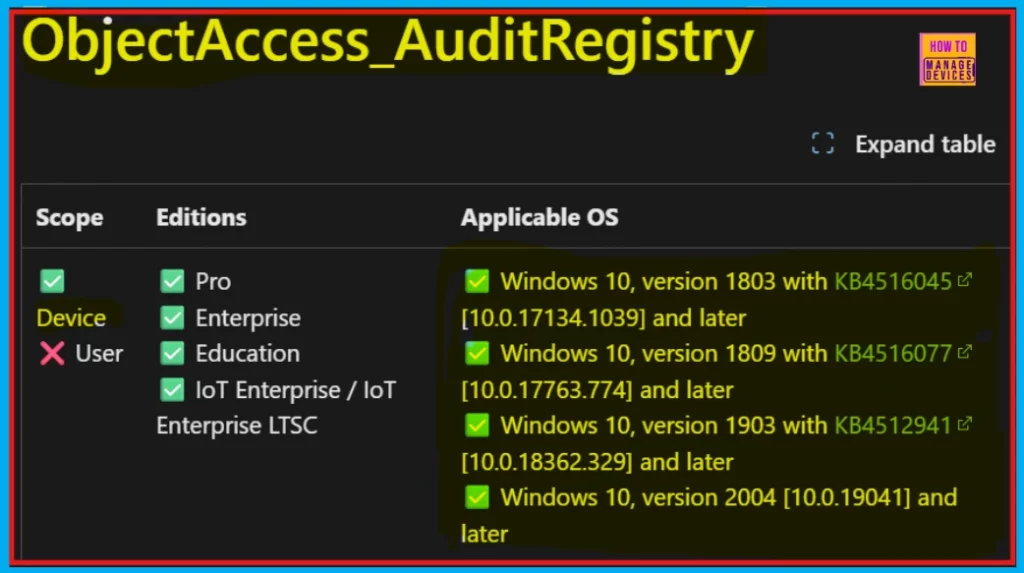Click the [10.0.18362.329] and later text
This screenshot has width=1024, height=573.
point(598,462)
